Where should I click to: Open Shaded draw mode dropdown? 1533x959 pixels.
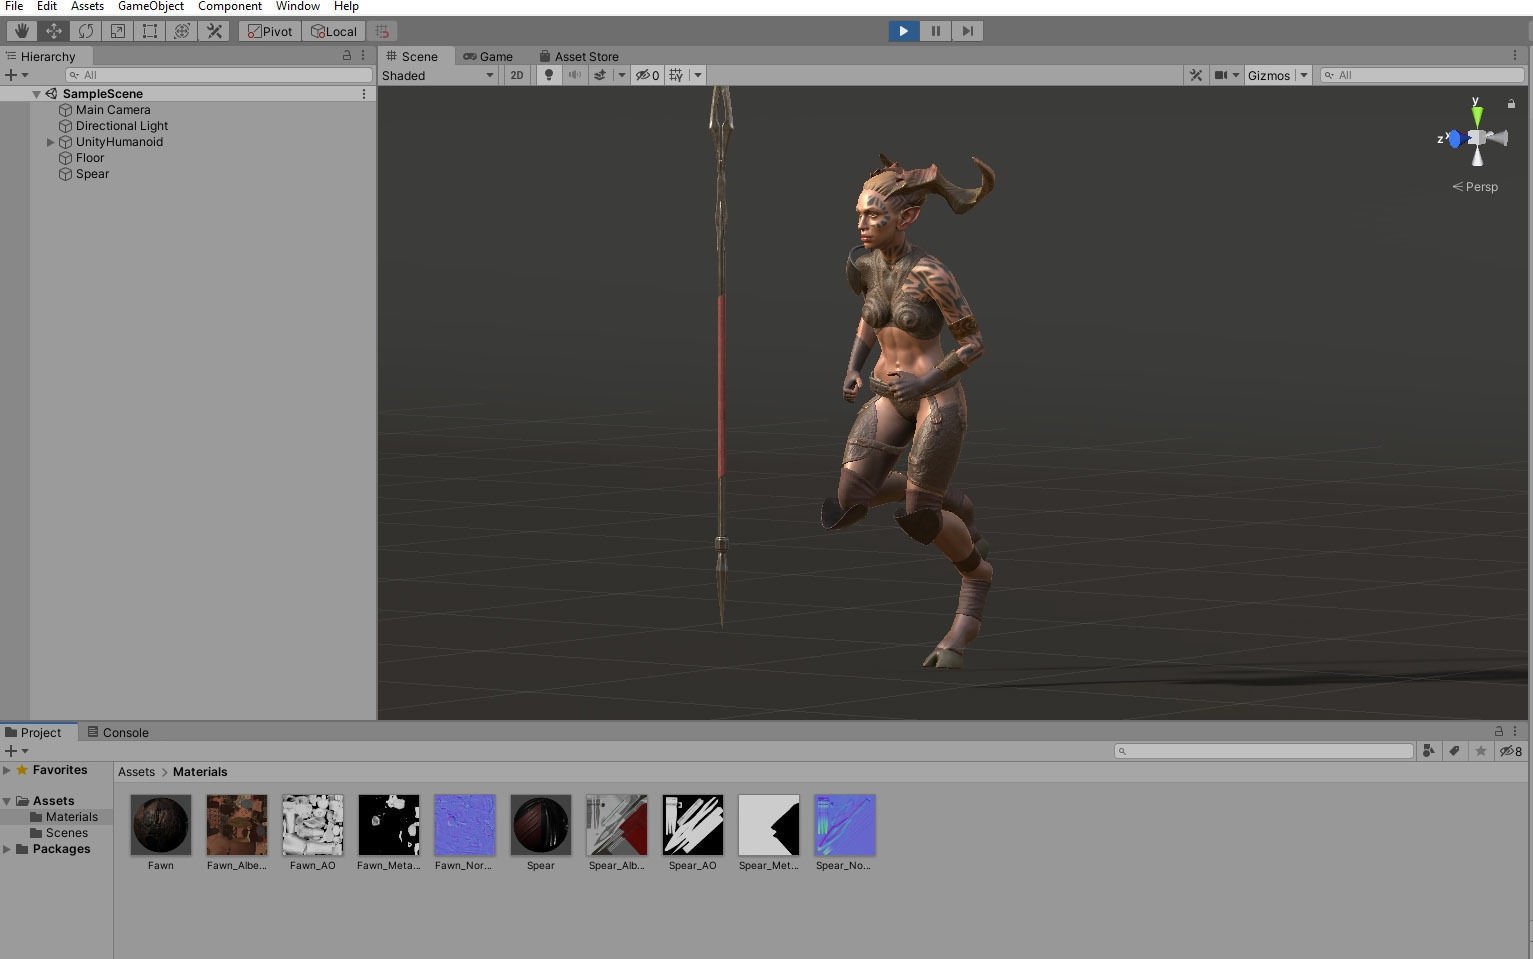[x=438, y=75]
